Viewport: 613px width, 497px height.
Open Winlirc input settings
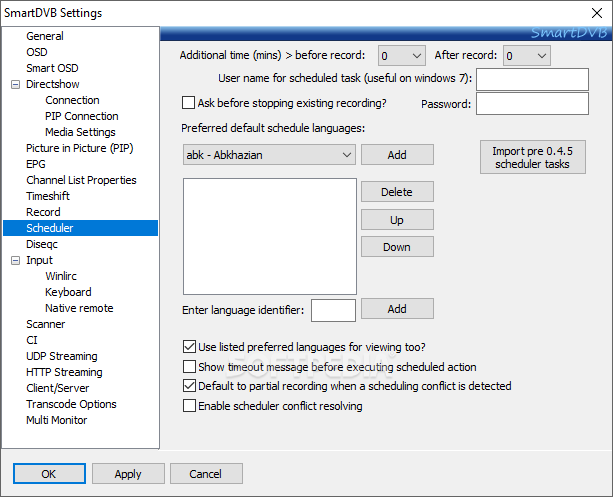(x=61, y=276)
